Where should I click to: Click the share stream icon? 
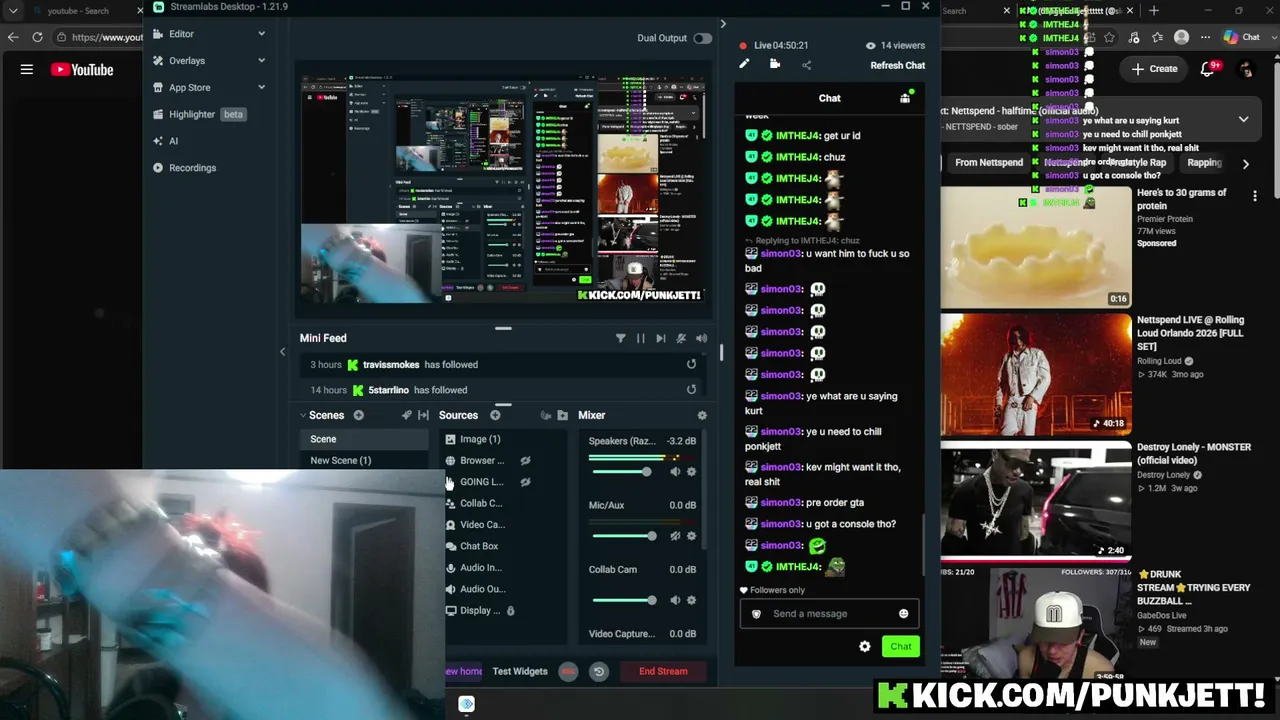[806, 65]
